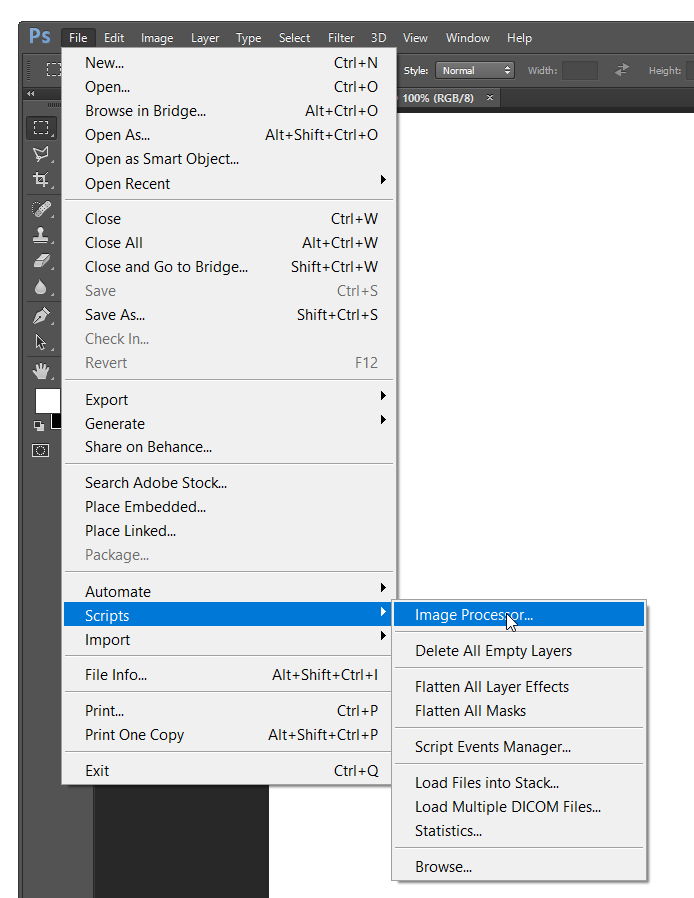The height and width of the screenshot is (898, 694).
Task: Select the Clone Stamp tool
Action: pyautogui.click(x=41, y=235)
